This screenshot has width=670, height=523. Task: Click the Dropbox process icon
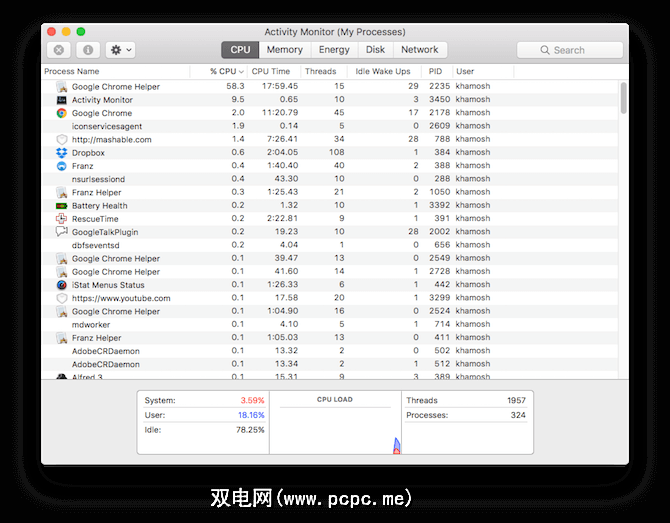pyautogui.click(x=62, y=153)
